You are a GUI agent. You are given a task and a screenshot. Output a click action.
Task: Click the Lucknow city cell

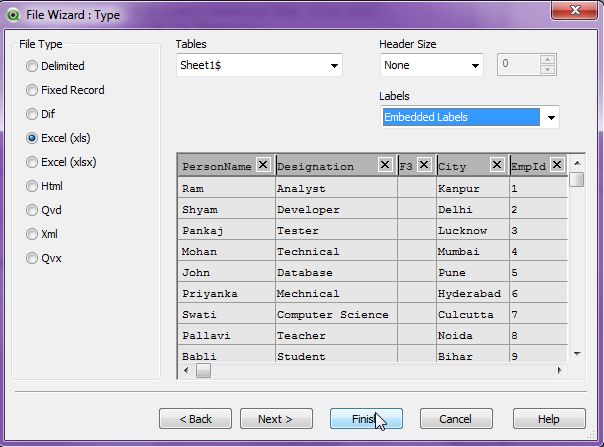coord(473,231)
